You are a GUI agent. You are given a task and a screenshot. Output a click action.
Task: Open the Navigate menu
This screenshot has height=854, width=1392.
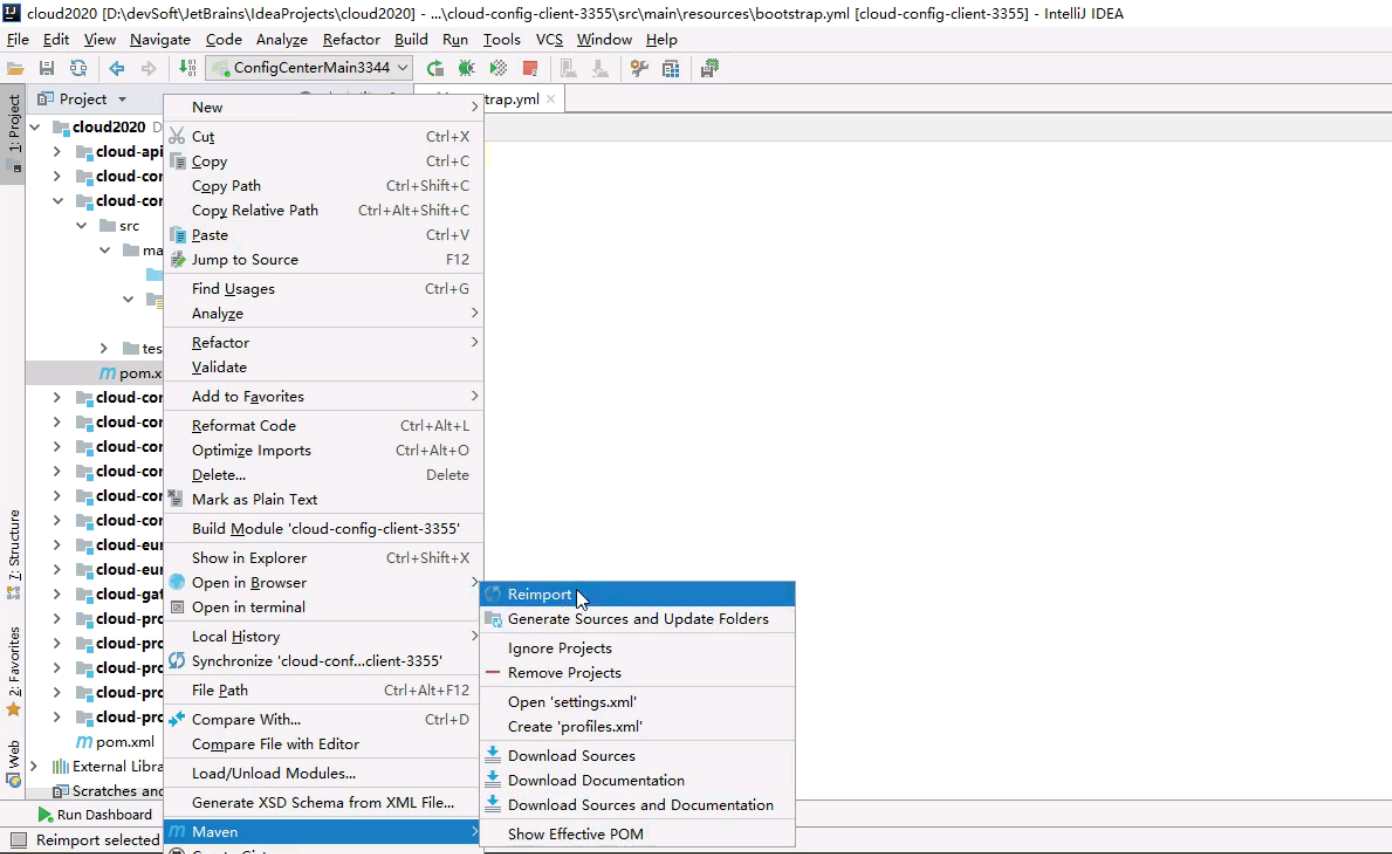point(160,39)
